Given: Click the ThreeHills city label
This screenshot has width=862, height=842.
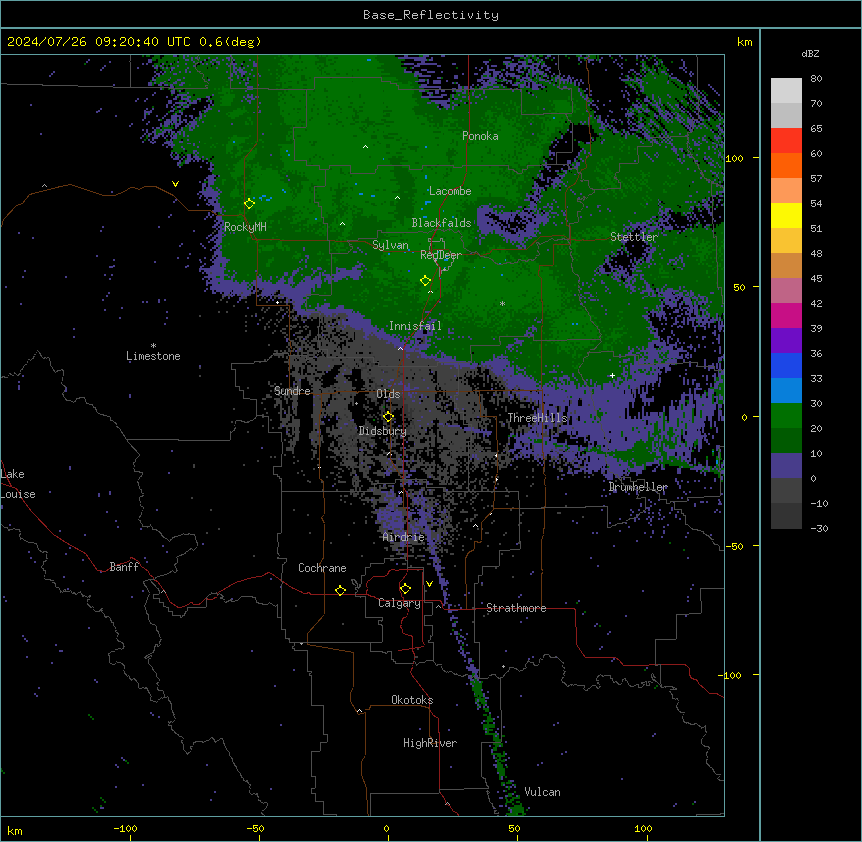Looking at the screenshot, I should [x=537, y=418].
